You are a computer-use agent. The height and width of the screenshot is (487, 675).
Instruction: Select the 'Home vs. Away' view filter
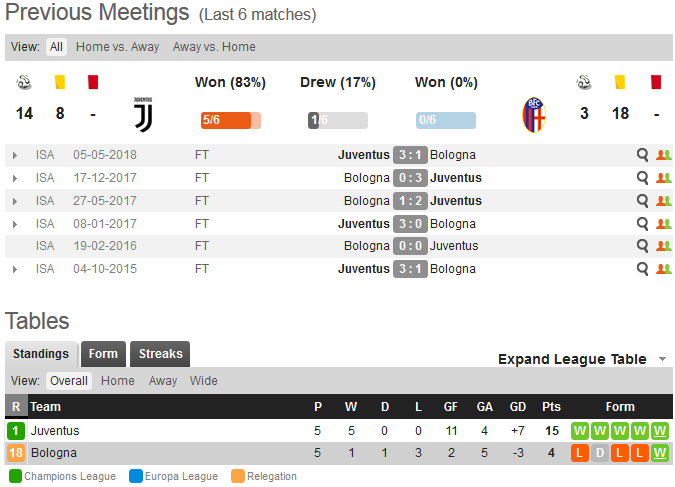point(118,47)
